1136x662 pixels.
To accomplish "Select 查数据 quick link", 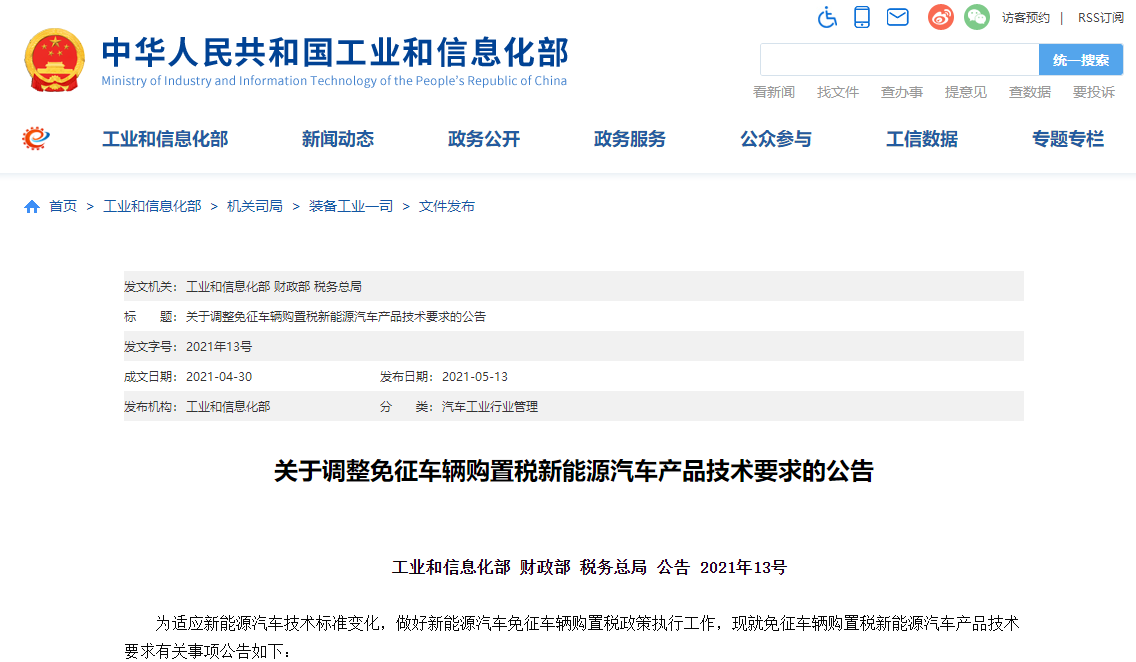I will pos(1030,92).
